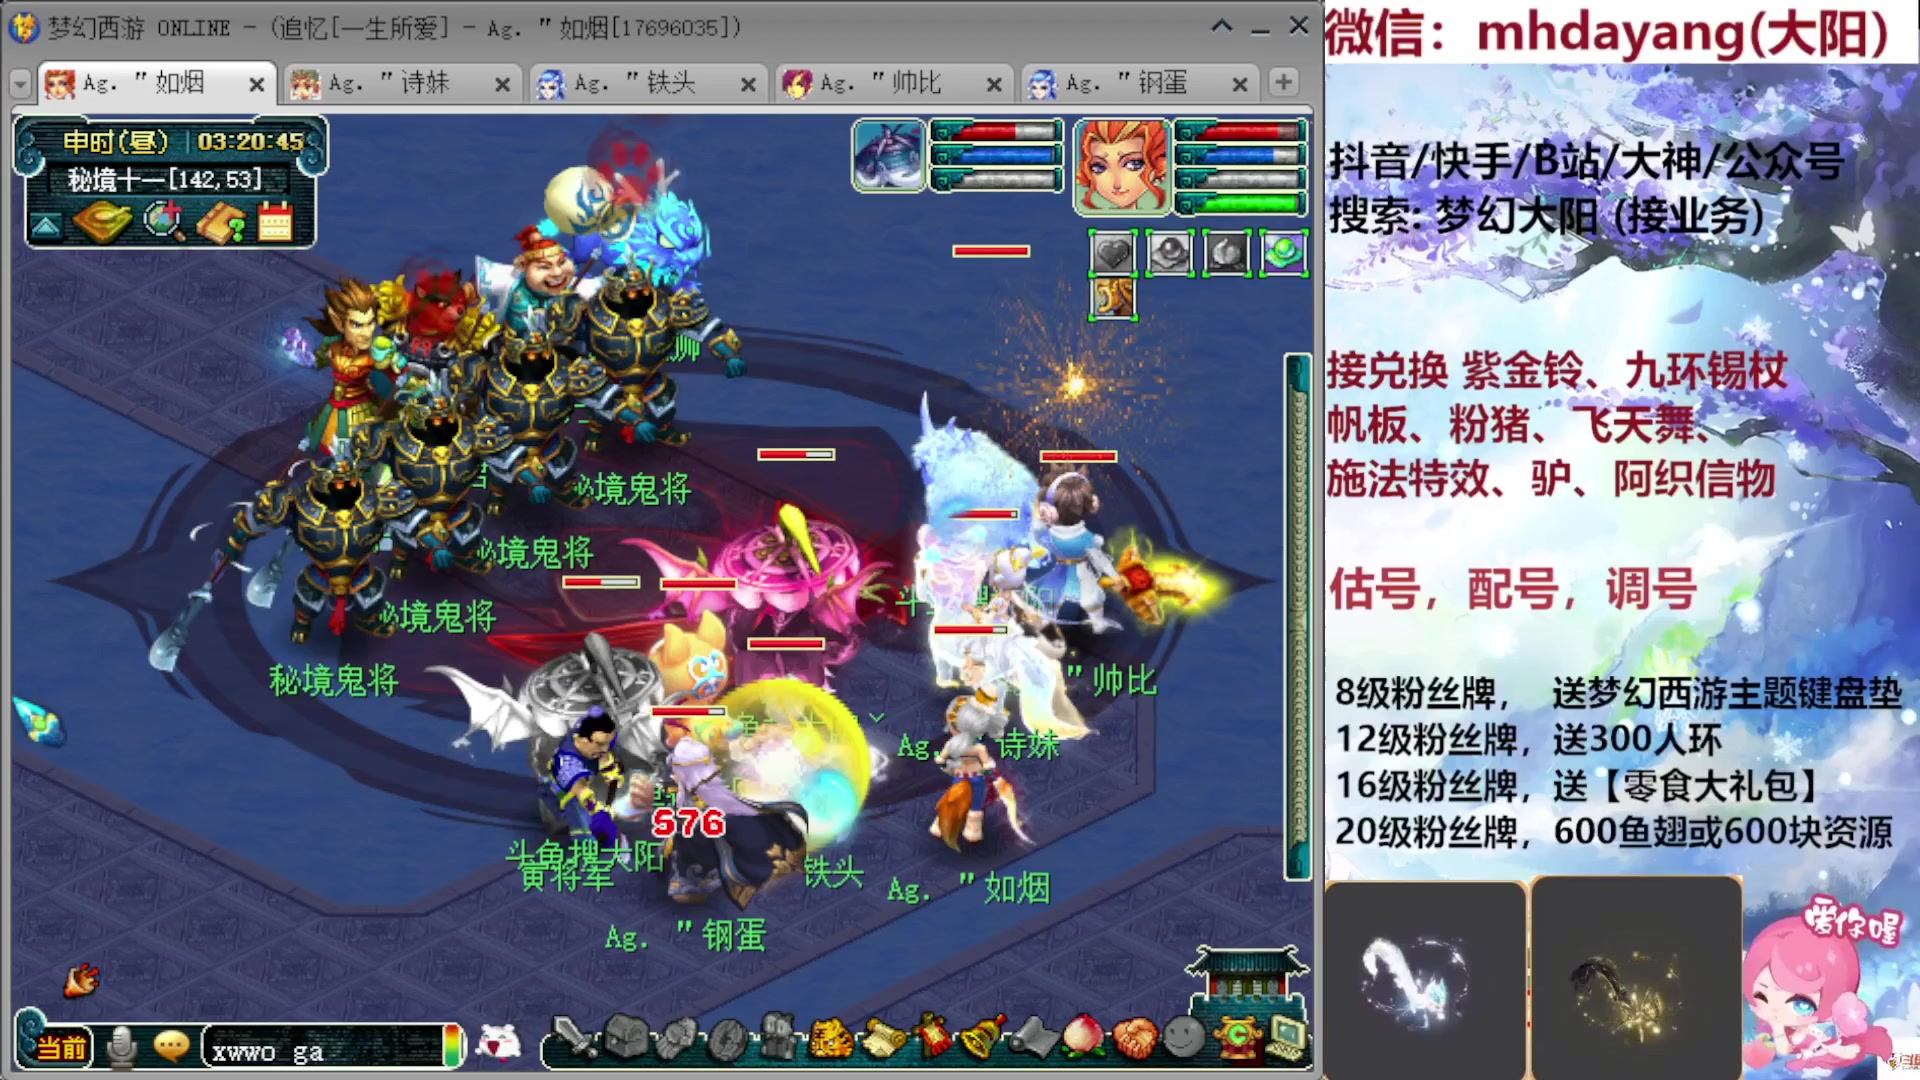Viewport: 1920px width, 1080px height.
Task: Click the red flame icon above chat bar
Action: [81, 980]
